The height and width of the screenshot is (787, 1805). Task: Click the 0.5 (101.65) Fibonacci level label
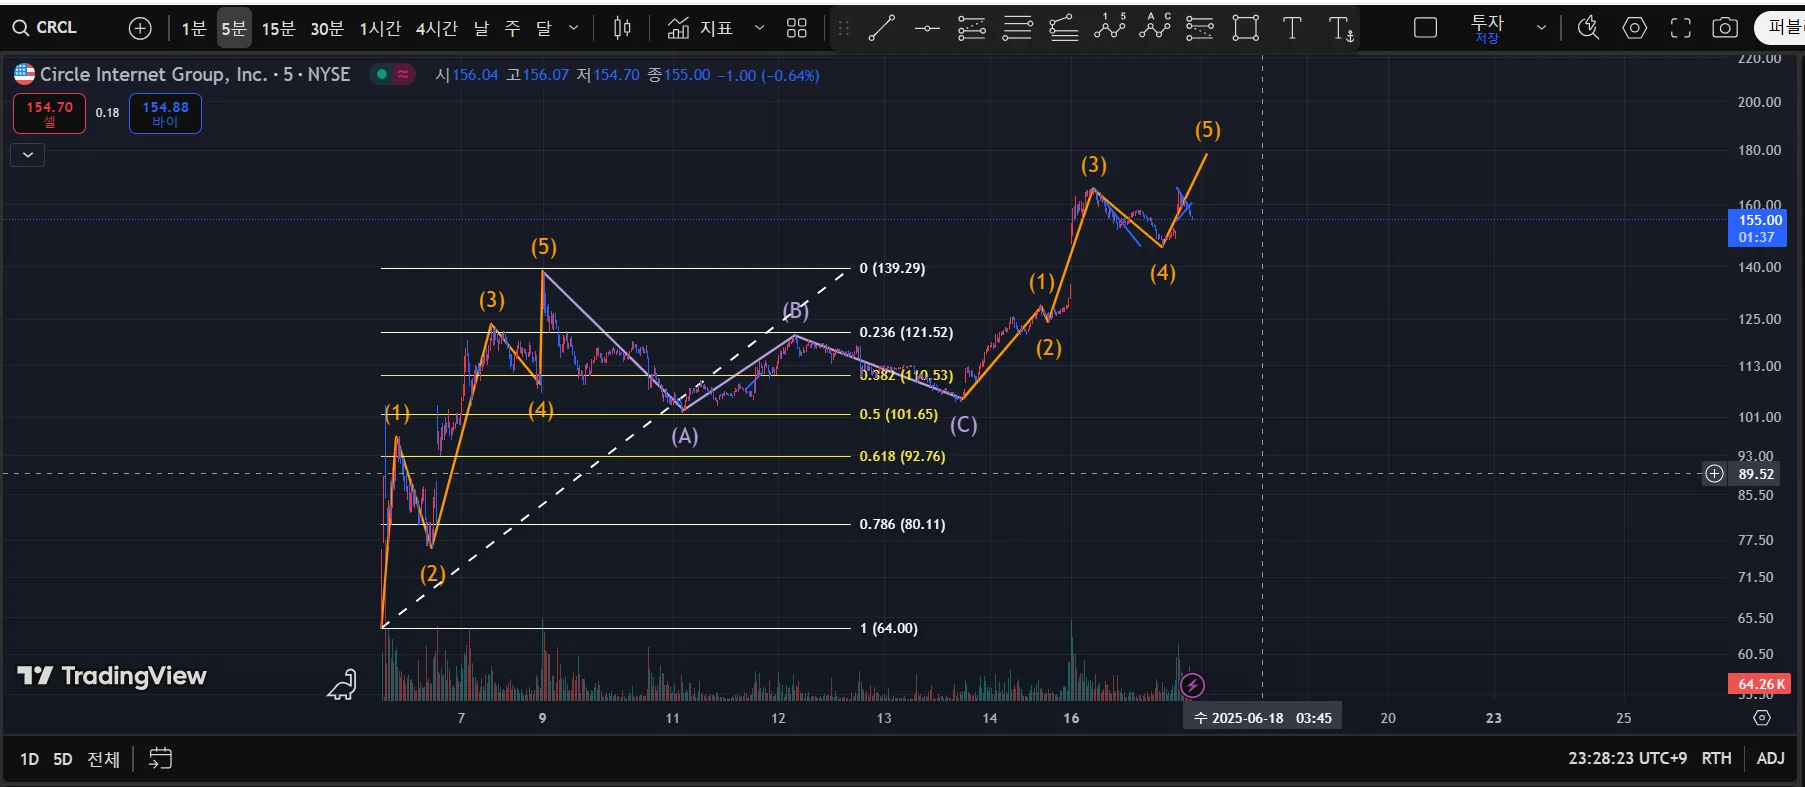(898, 414)
